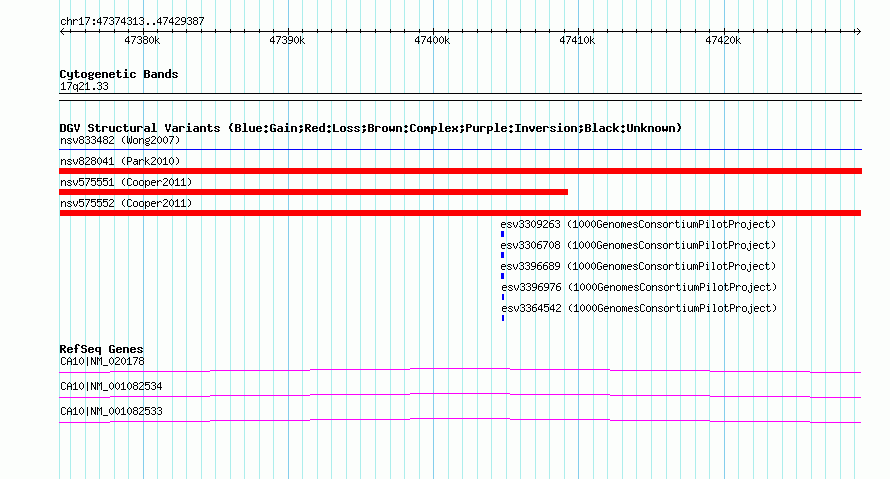This screenshot has width=890, height=479.
Task: Open the CA10|NM_020178 gene label
Action: [x=102, y=362]
